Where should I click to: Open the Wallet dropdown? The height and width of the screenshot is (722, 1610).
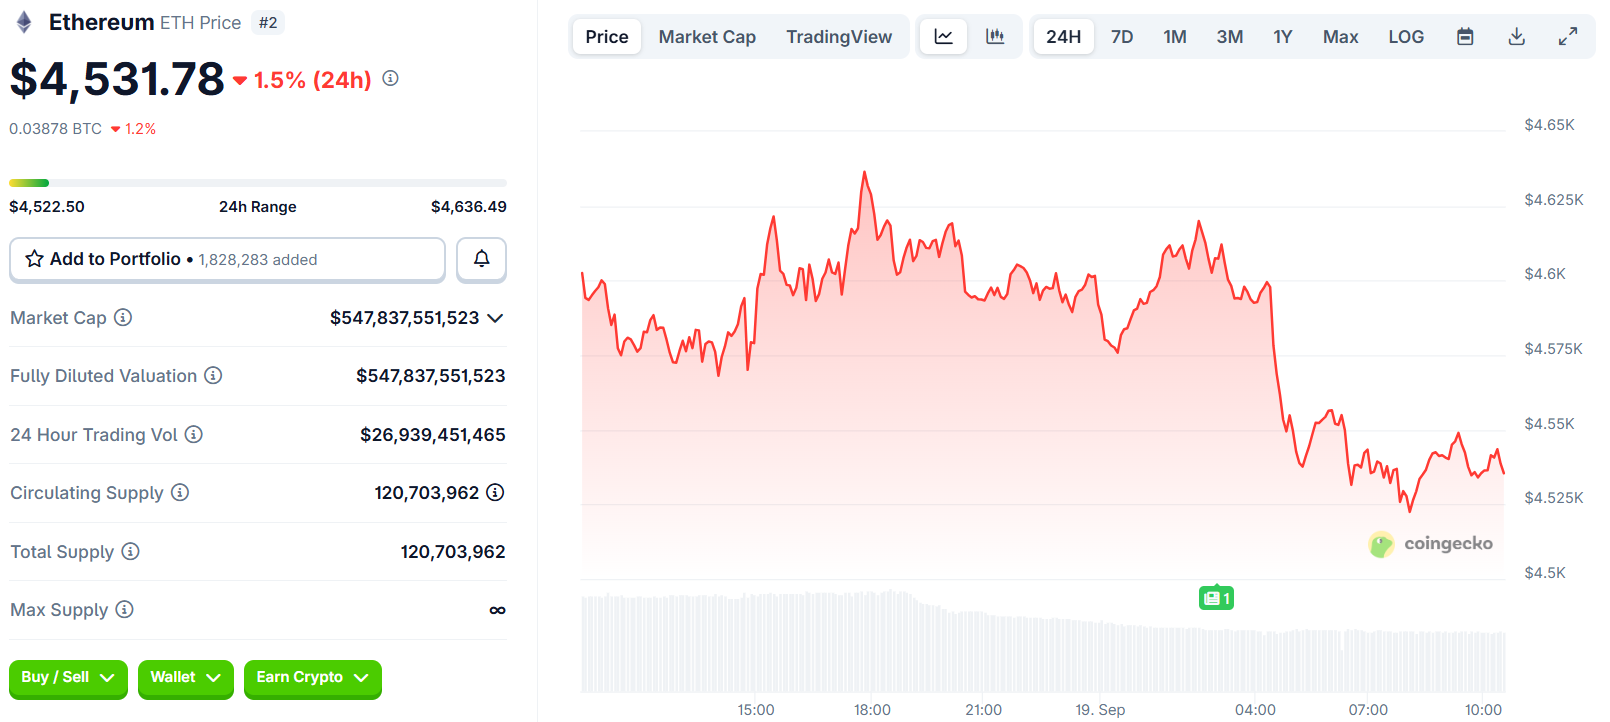point(185,678)
